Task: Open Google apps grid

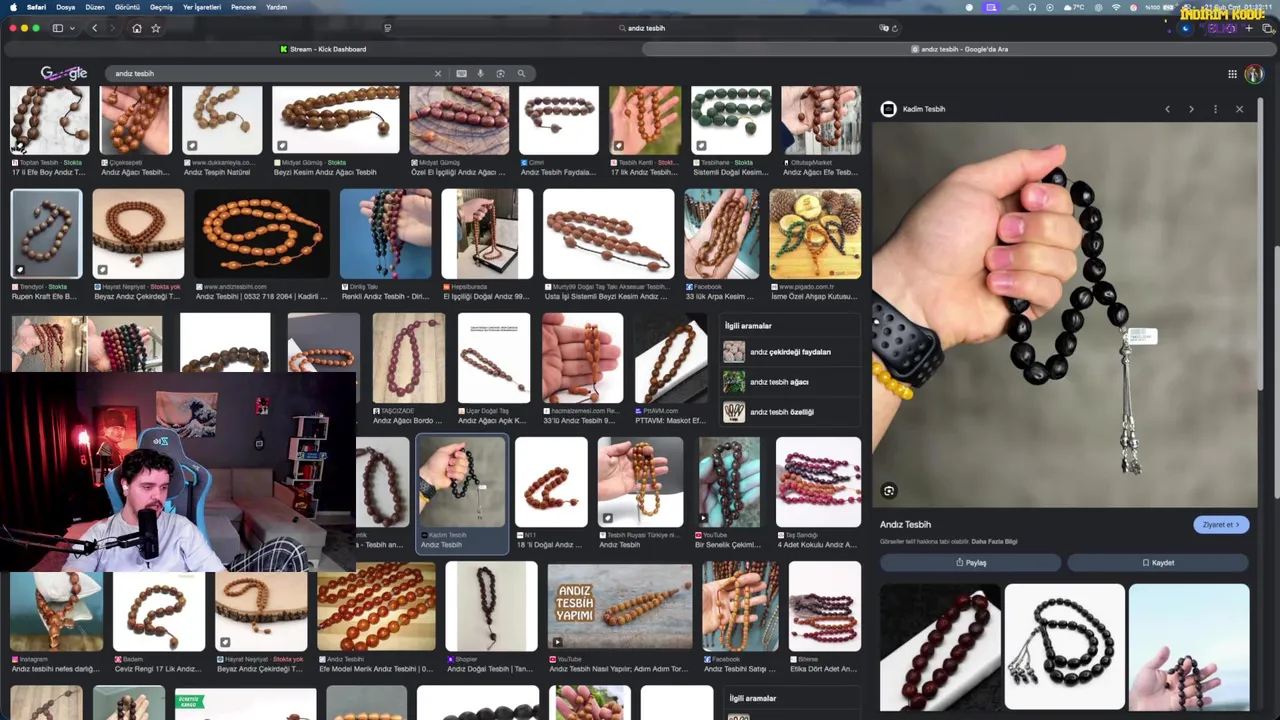Action: (x=1232, y=74)
